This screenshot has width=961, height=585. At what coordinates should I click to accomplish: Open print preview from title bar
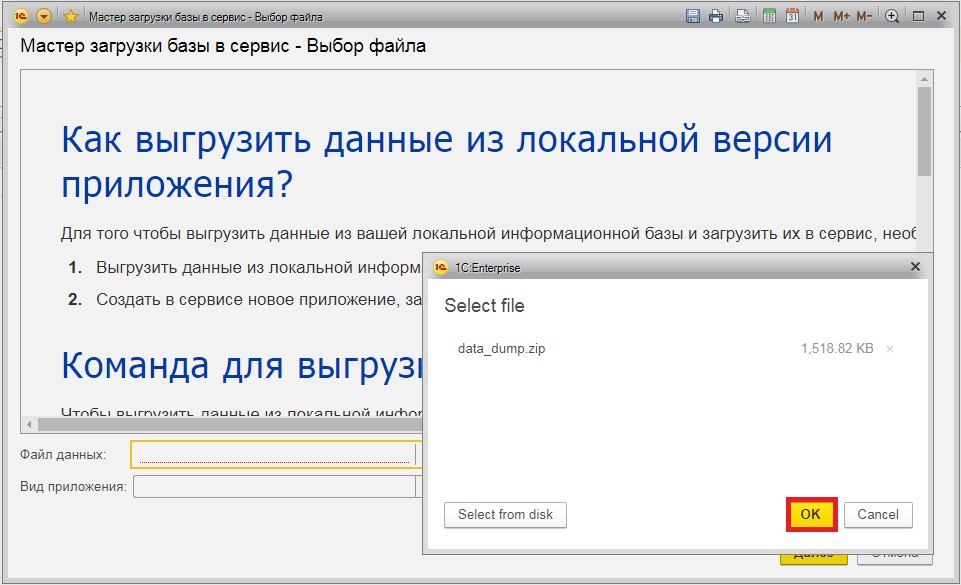coord(743,16)
